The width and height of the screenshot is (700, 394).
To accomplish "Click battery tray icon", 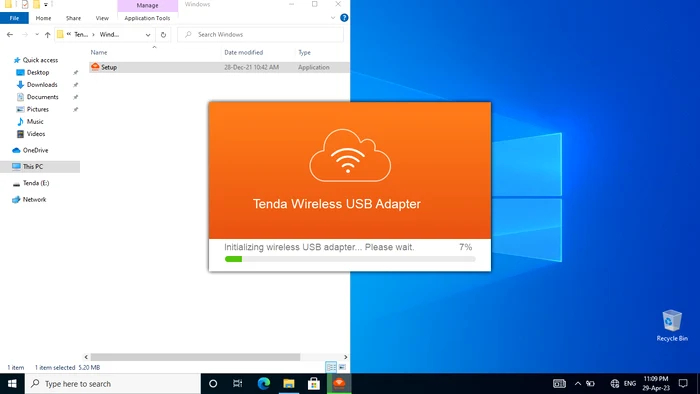I will [591, 384].
